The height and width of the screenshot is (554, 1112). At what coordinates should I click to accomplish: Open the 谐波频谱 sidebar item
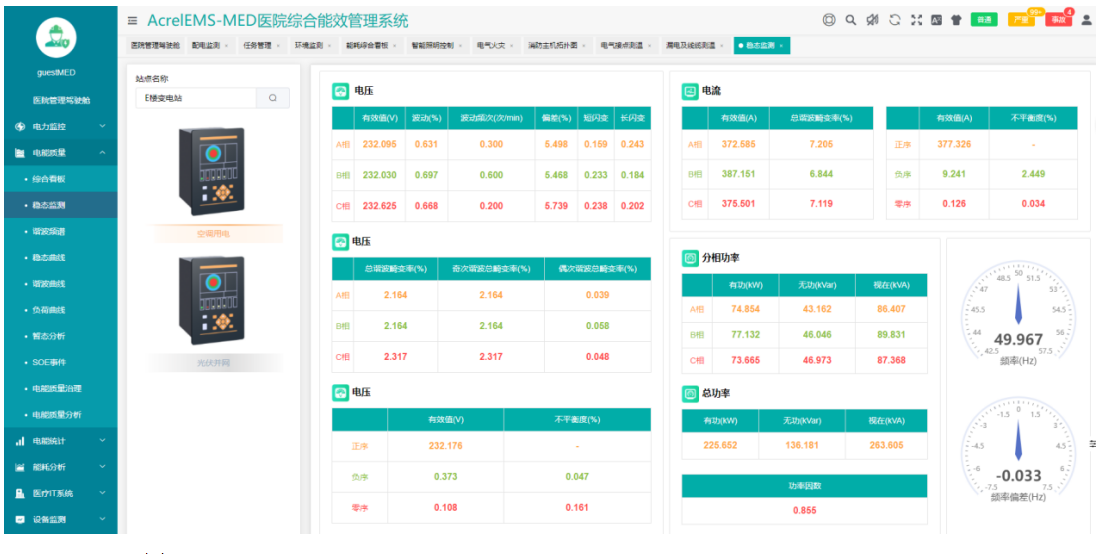click(50, 231)
